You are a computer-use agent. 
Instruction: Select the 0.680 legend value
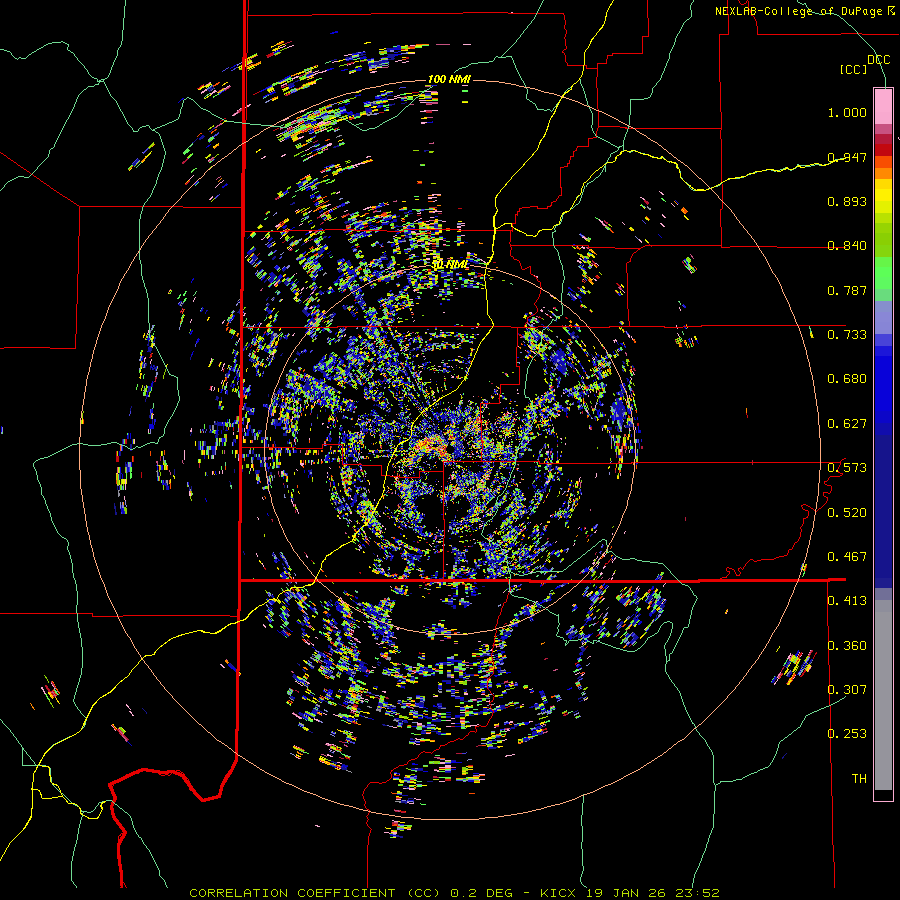pyautogui.click(x=847, y=379)
